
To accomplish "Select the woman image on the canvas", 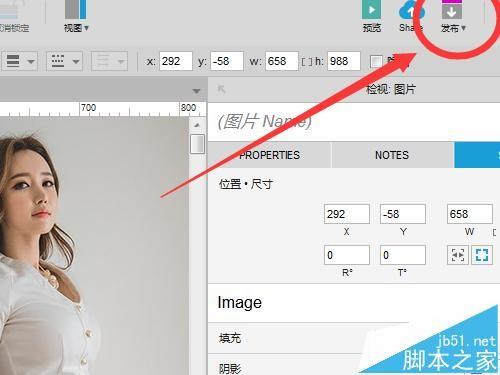I will pyautogui.click(x=94, y=246).
